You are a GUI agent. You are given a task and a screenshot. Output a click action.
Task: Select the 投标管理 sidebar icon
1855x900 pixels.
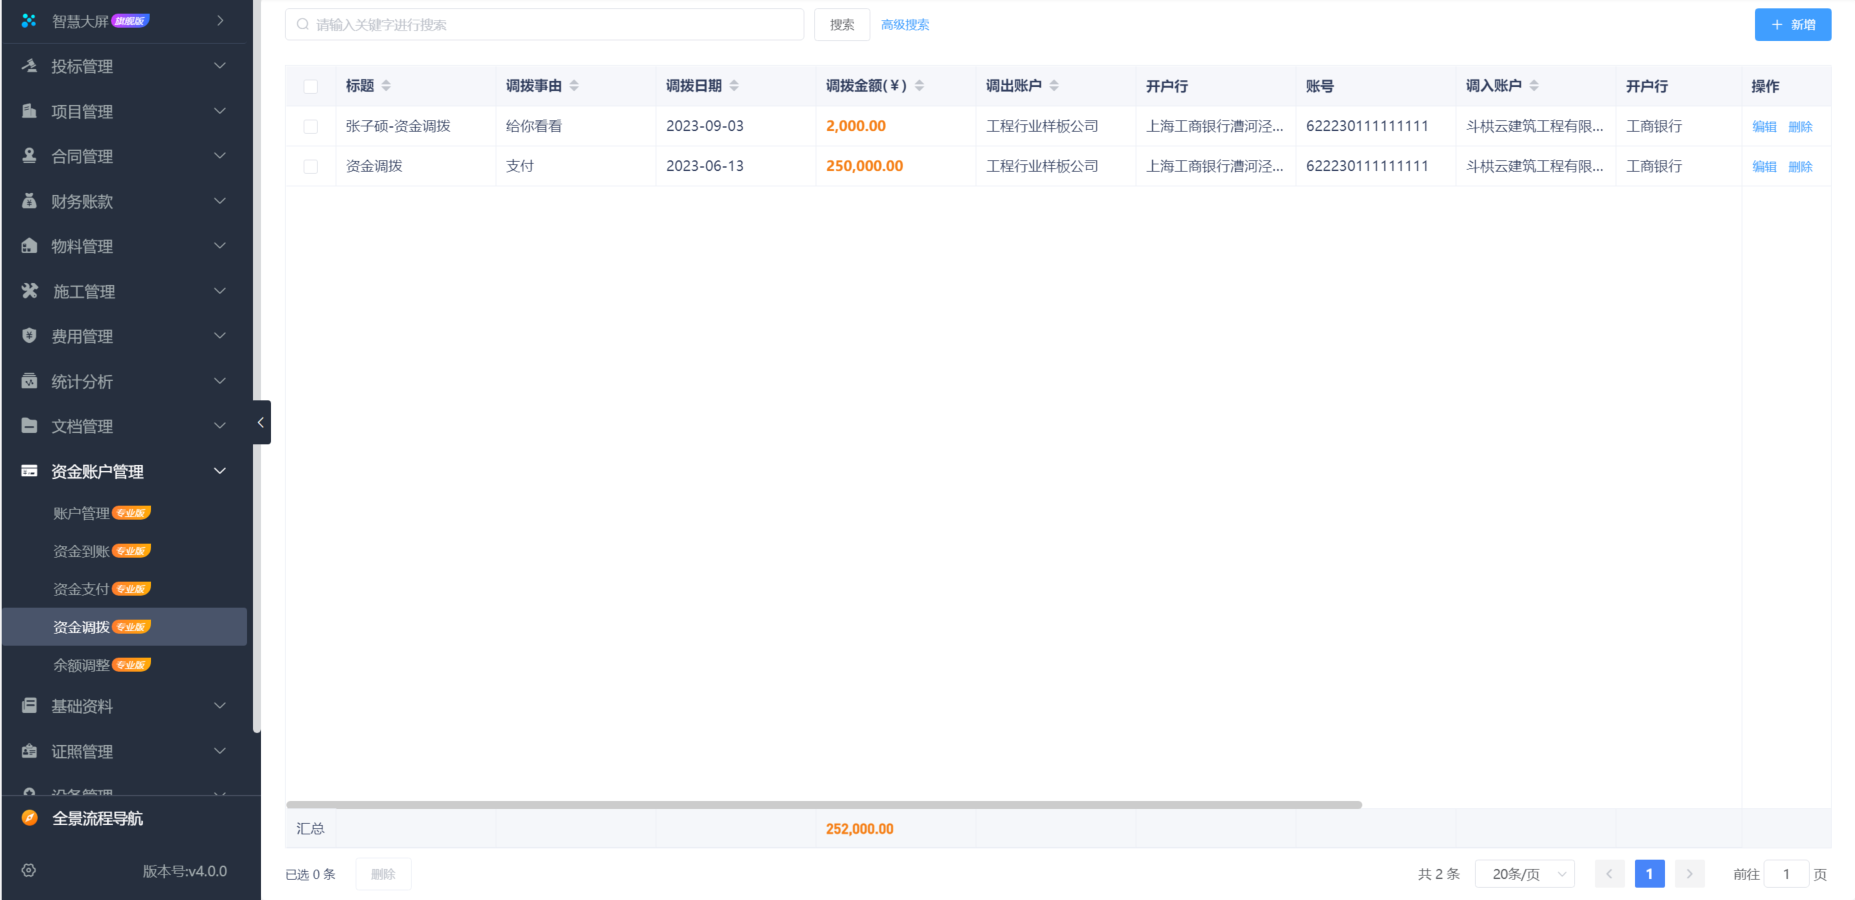pos(27,65)
